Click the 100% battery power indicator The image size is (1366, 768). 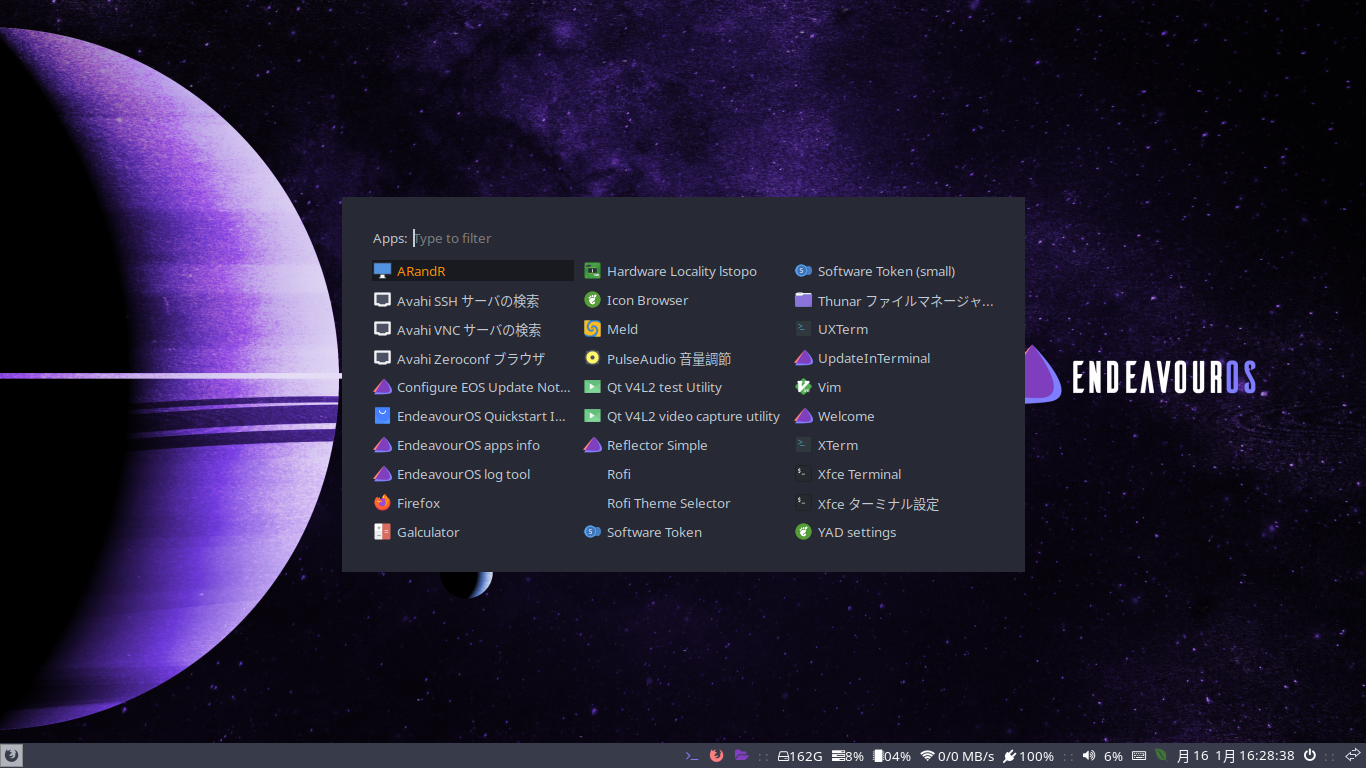[1028, 756]
